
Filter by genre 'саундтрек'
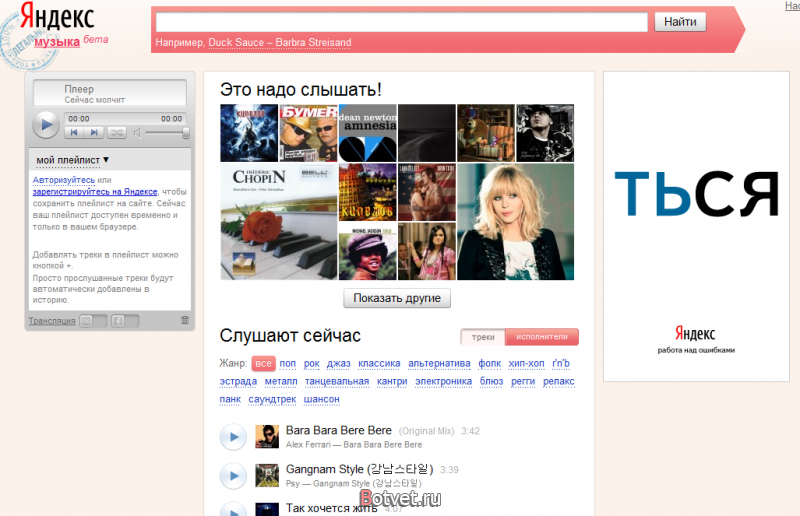click(272, 399)
